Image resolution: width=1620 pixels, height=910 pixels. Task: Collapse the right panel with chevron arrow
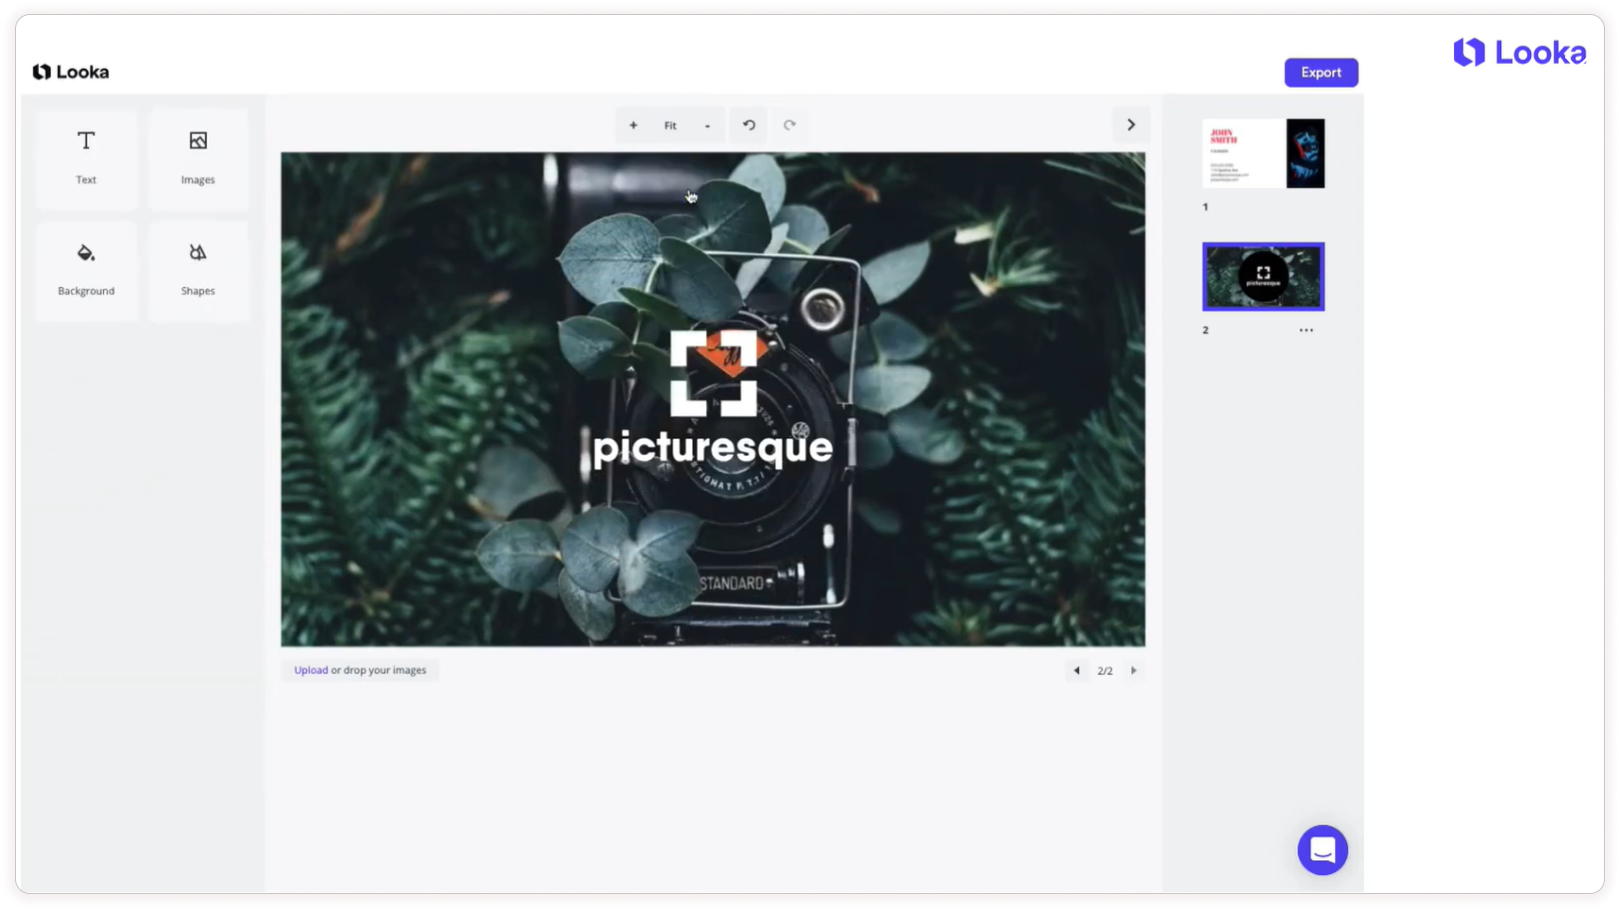pyautogui.click(x=1131, y=125)
